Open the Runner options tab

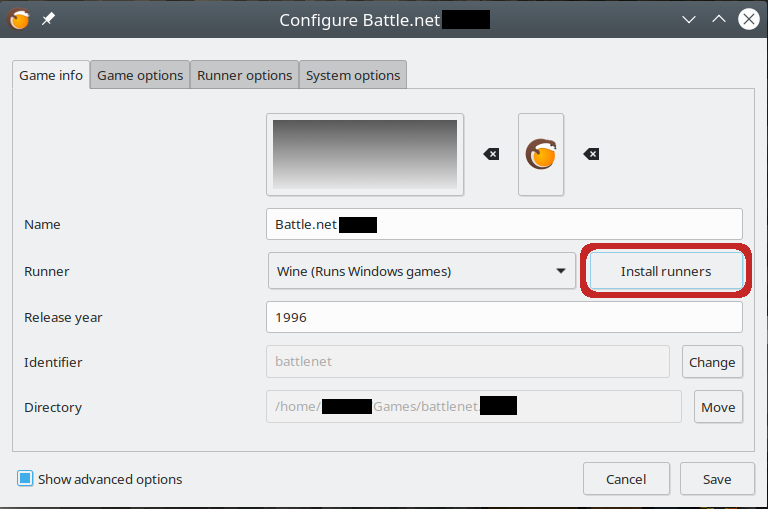point(244,75)
